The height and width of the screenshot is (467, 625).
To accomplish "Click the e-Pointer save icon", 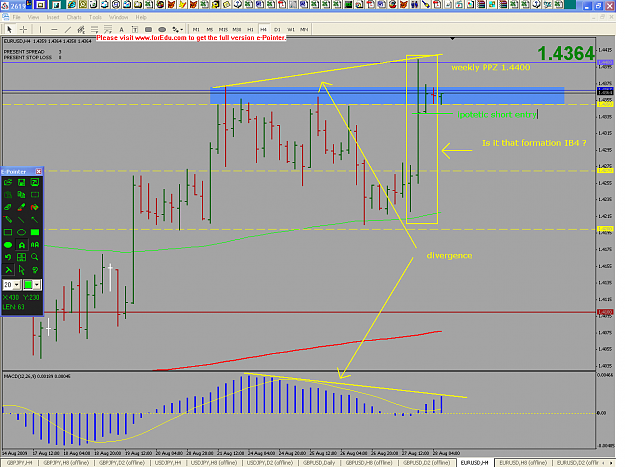I will tap(22, 182).
